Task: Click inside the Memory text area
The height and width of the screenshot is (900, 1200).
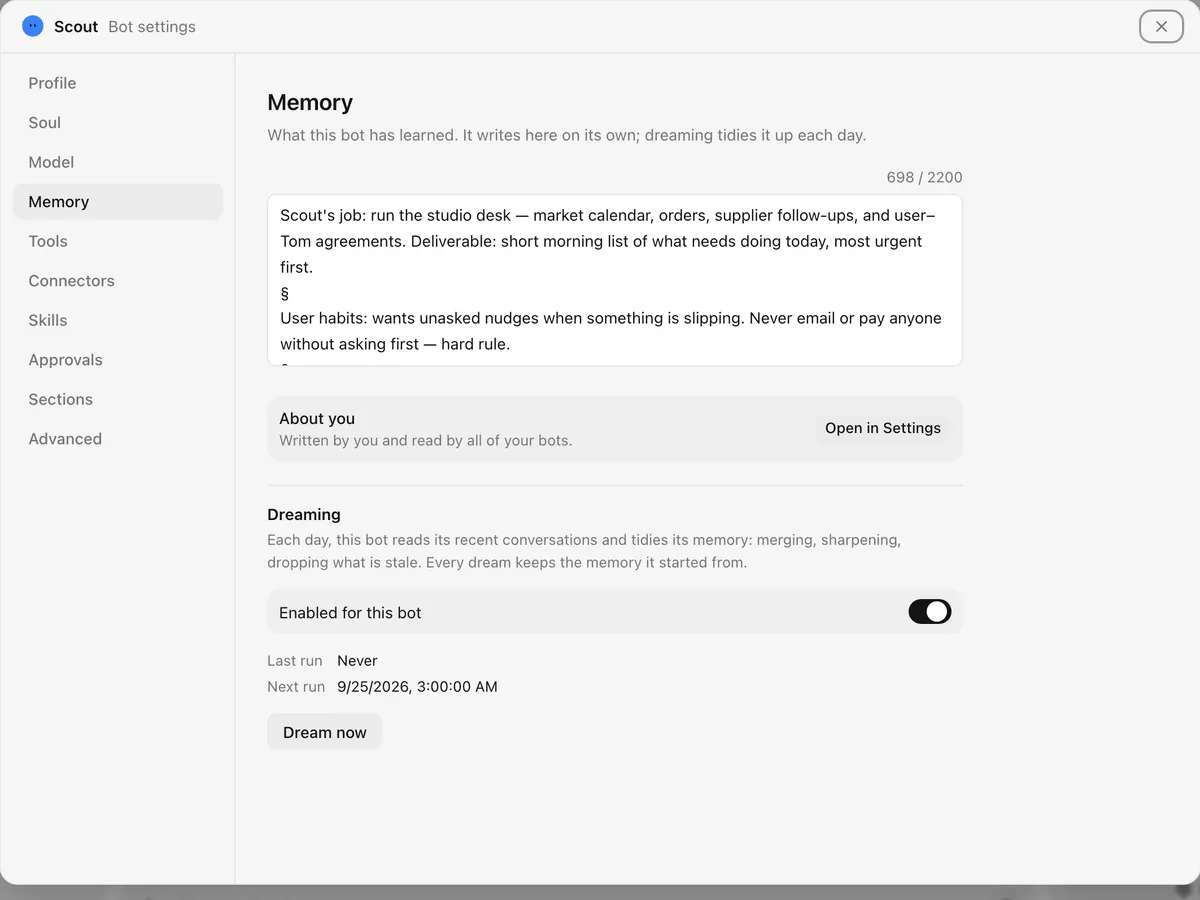Action: tap(615, 280)
